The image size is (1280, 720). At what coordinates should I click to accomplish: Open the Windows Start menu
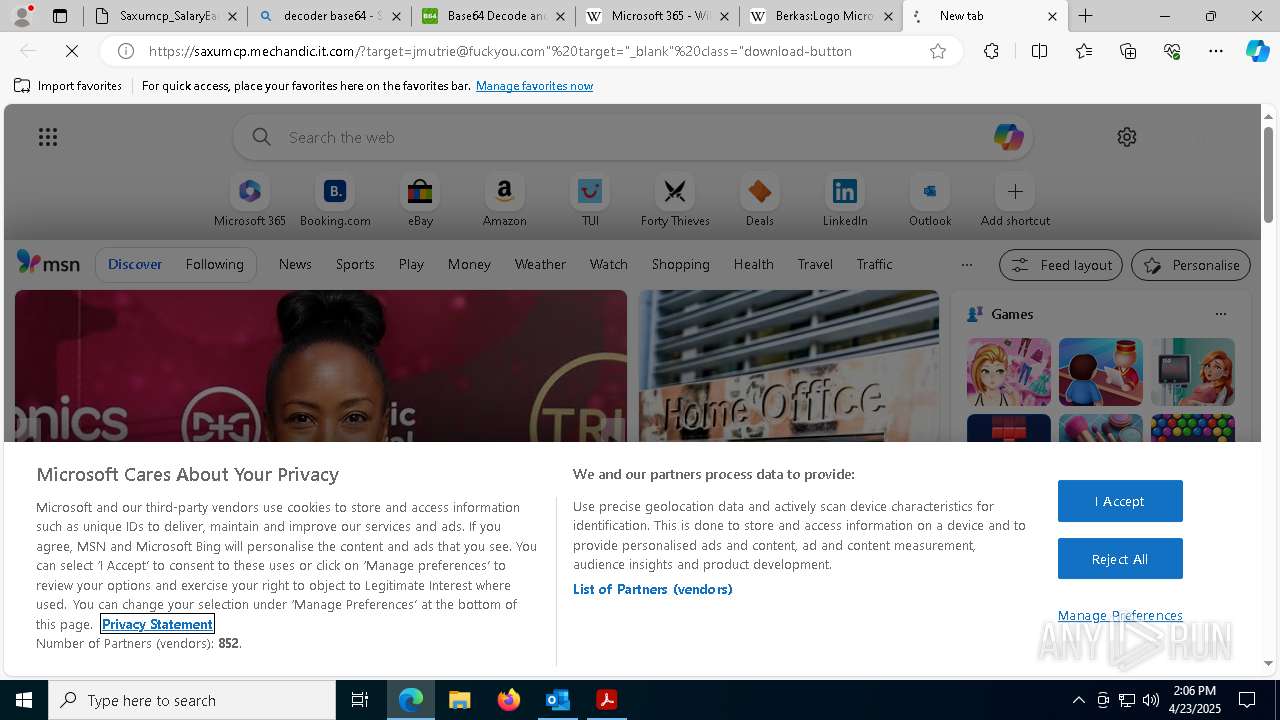24,700
